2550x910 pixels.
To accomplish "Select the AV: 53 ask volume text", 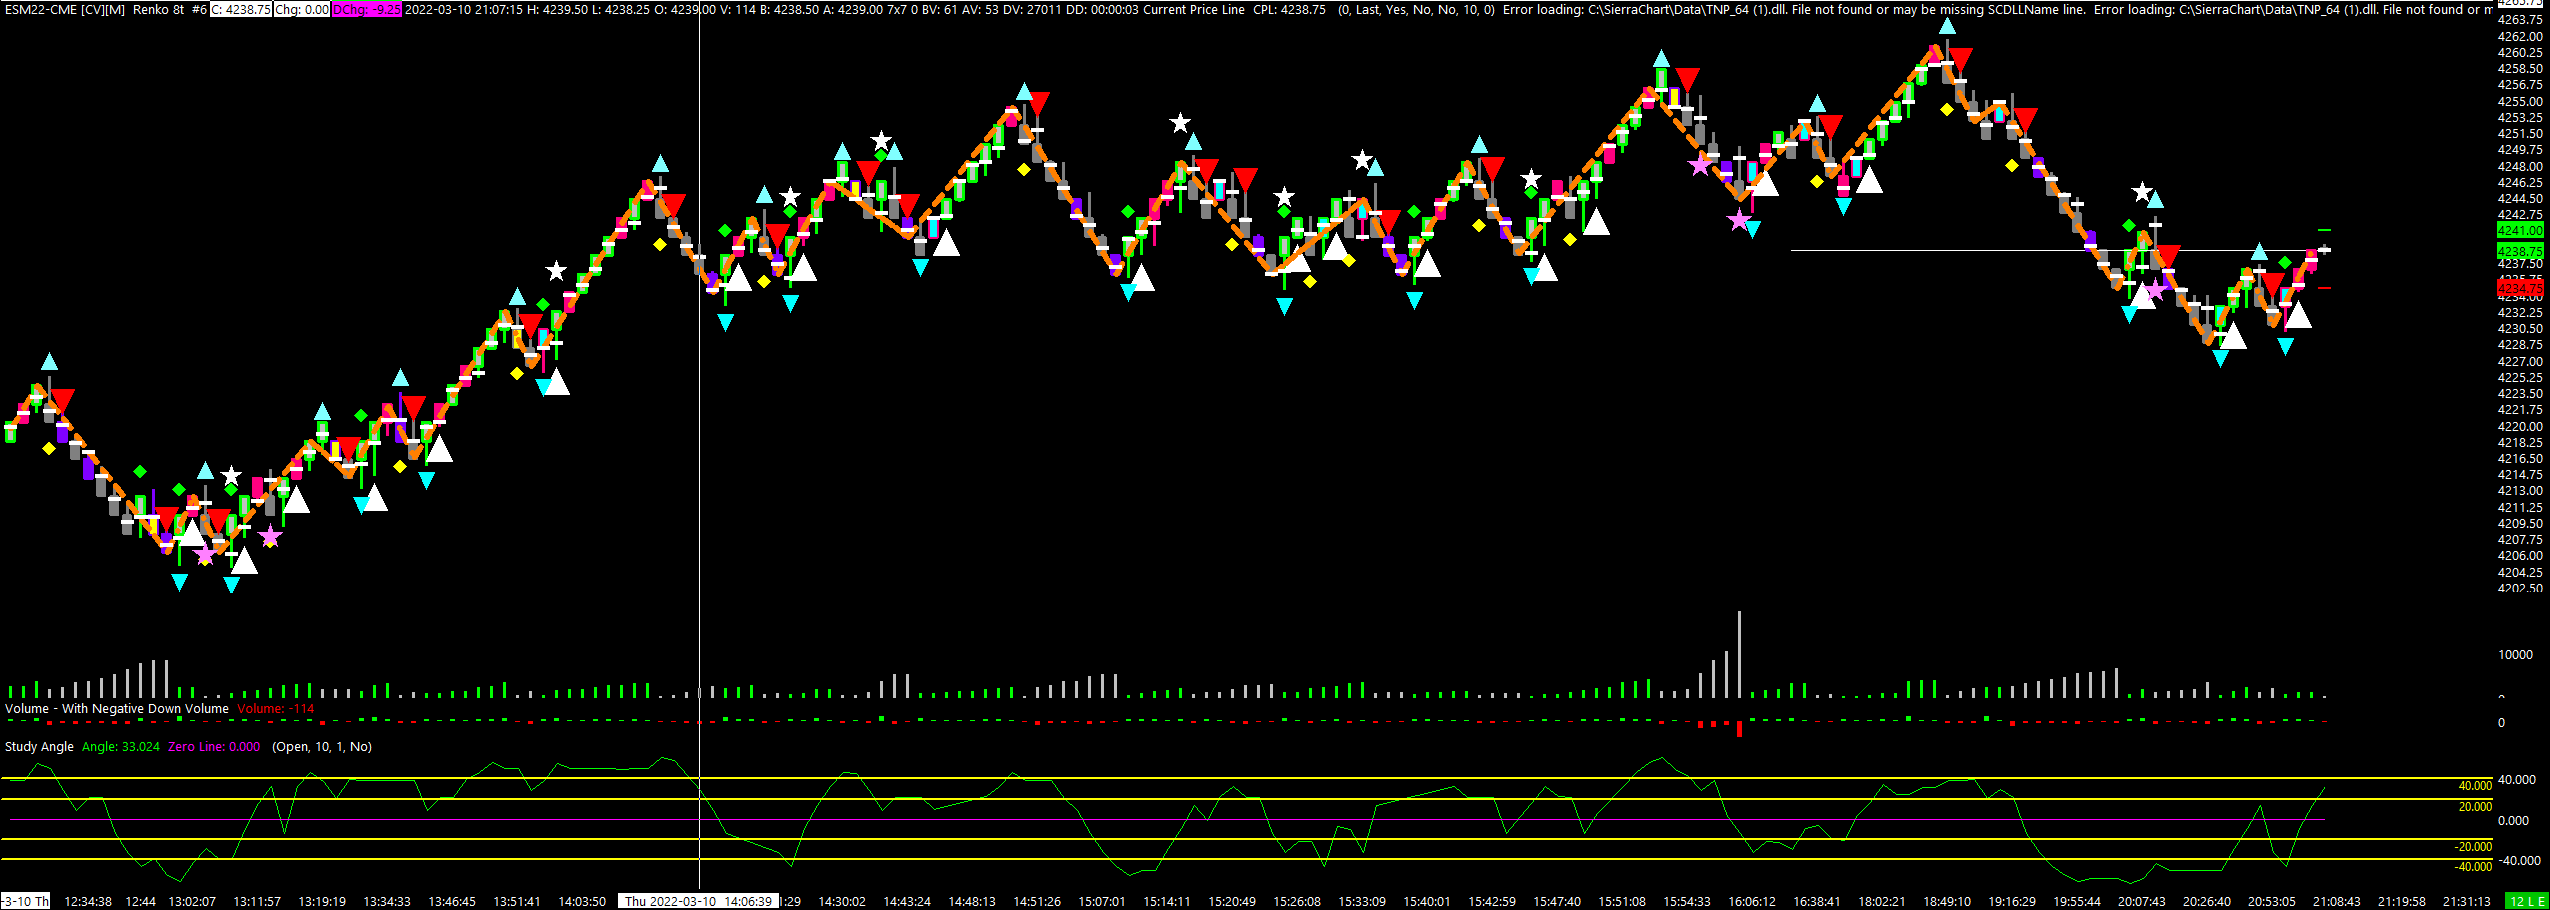I will tap(979, 10).
